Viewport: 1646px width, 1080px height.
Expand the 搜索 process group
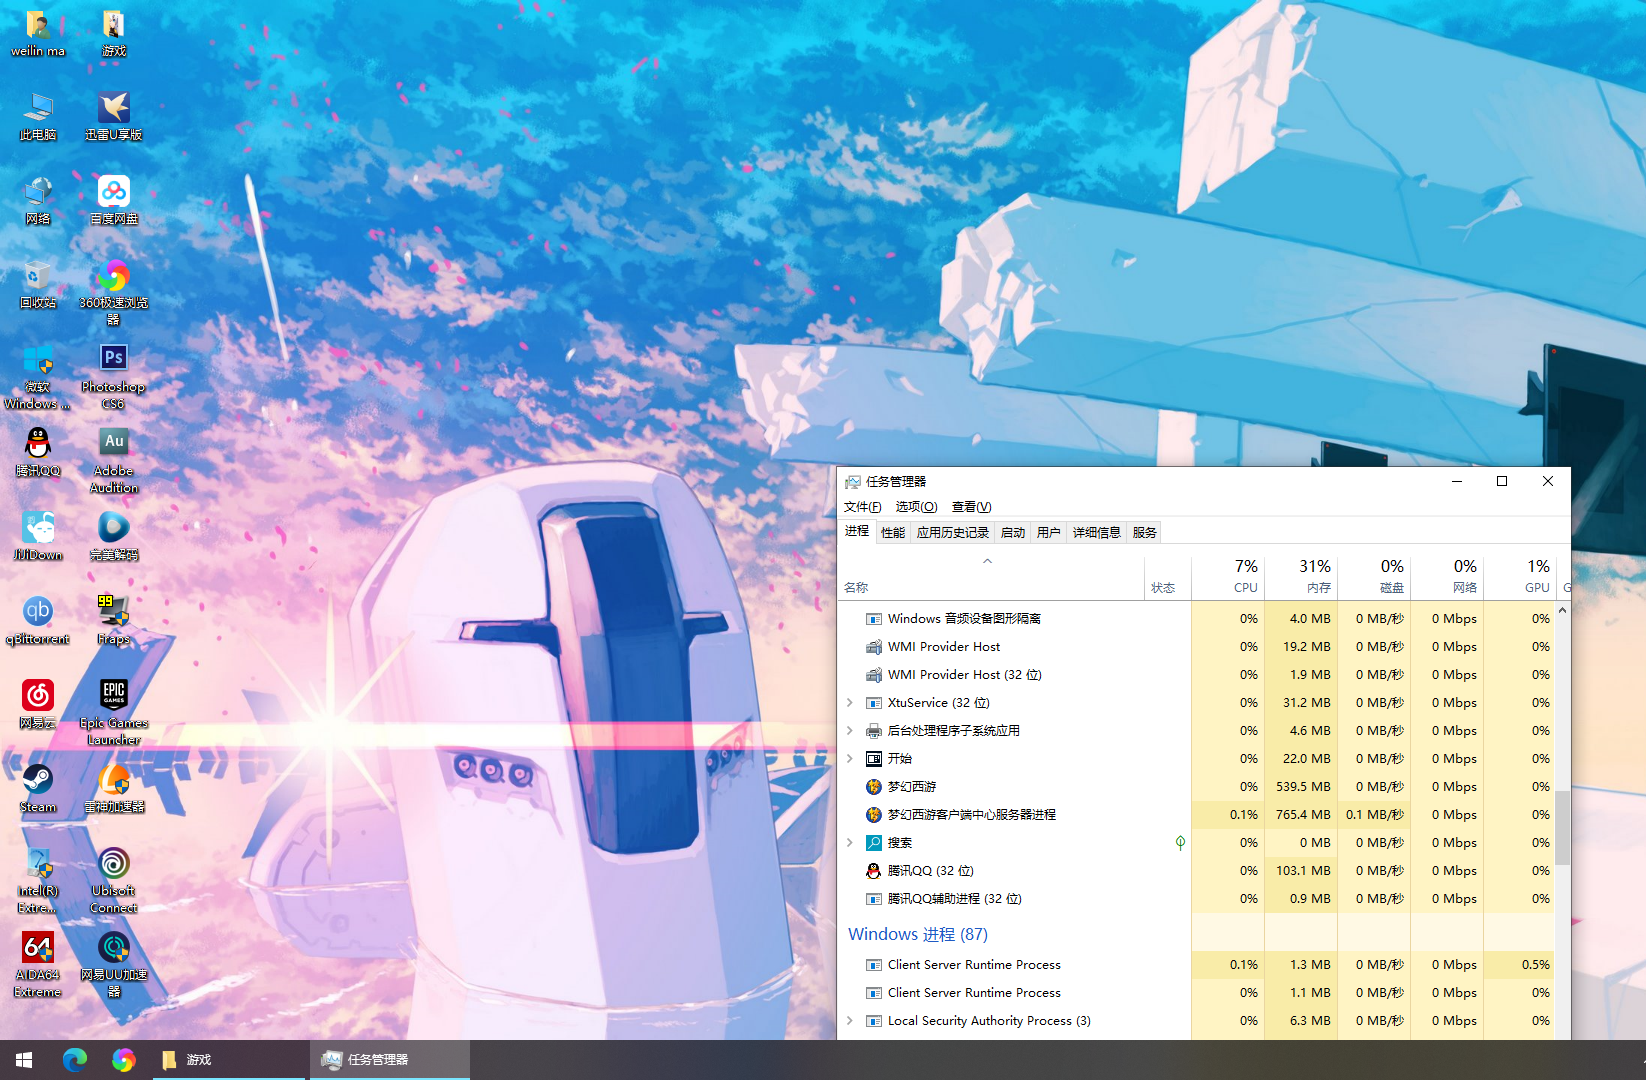pyautogui.click(x=850, y=843)
